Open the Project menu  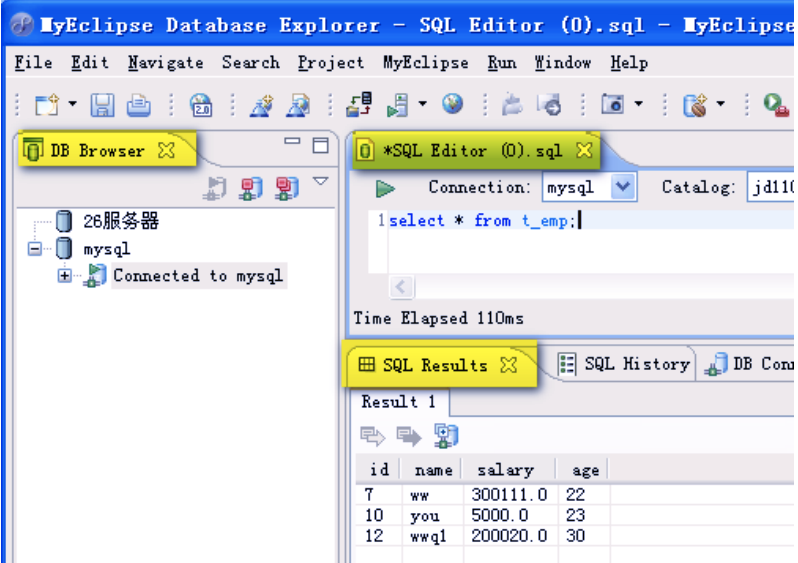pyautogui.click(x=331, y=63)
